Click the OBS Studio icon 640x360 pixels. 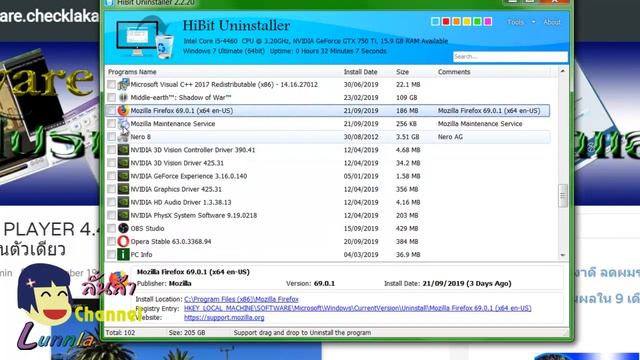(123, 228)
